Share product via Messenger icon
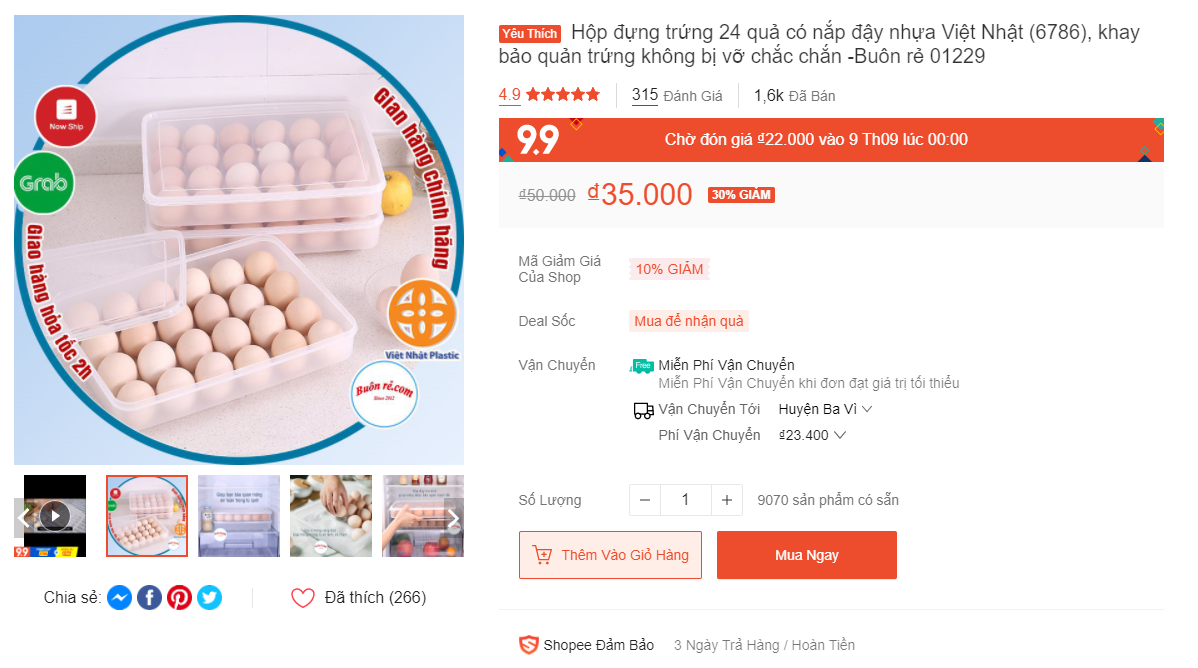 119,598
